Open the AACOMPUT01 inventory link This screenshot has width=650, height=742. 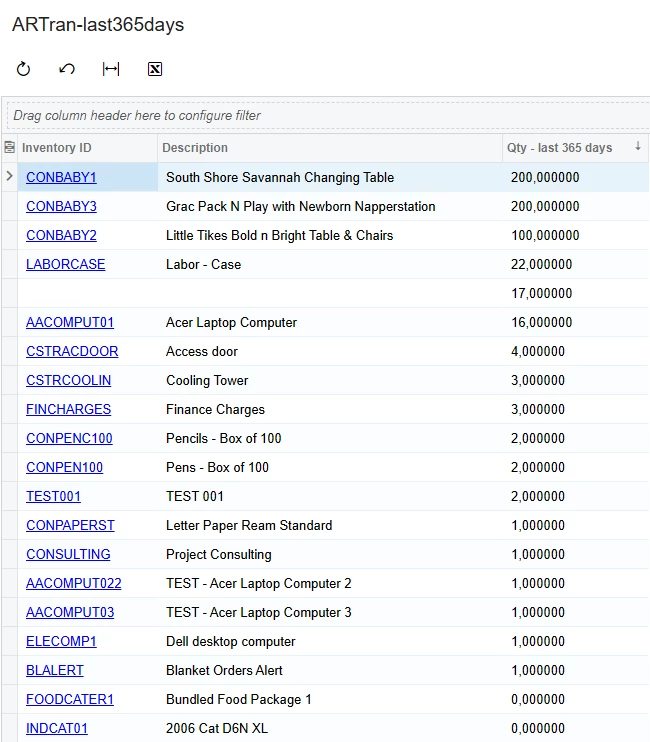point(70,322)
